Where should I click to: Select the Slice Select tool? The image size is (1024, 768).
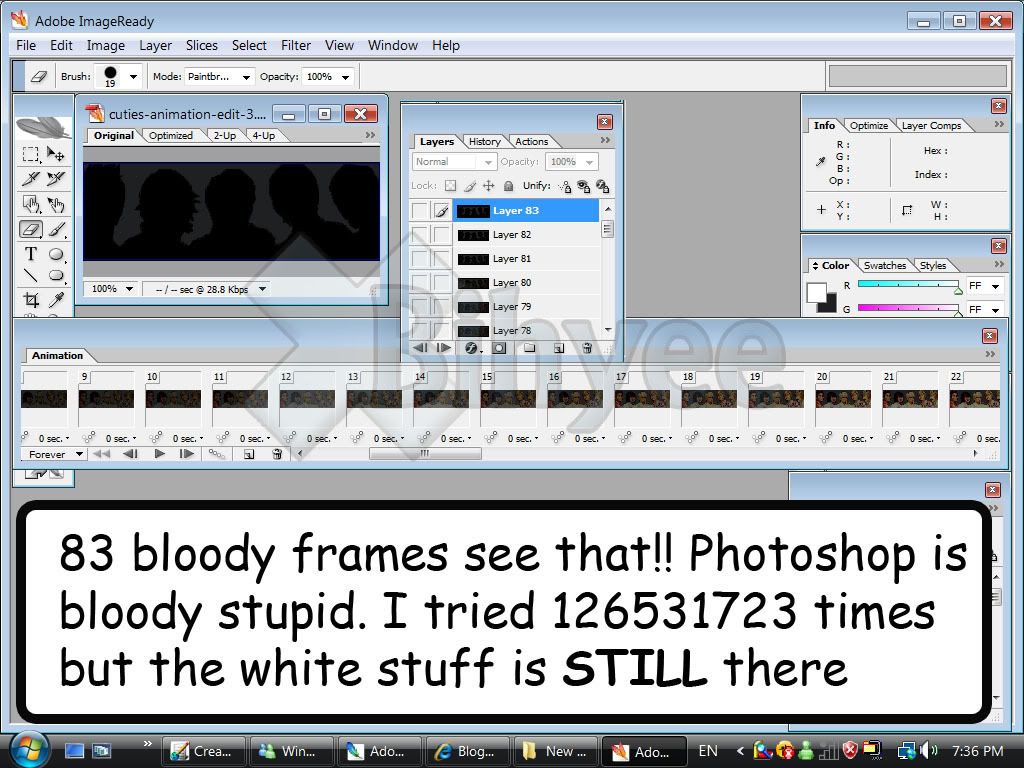(56, 178)
